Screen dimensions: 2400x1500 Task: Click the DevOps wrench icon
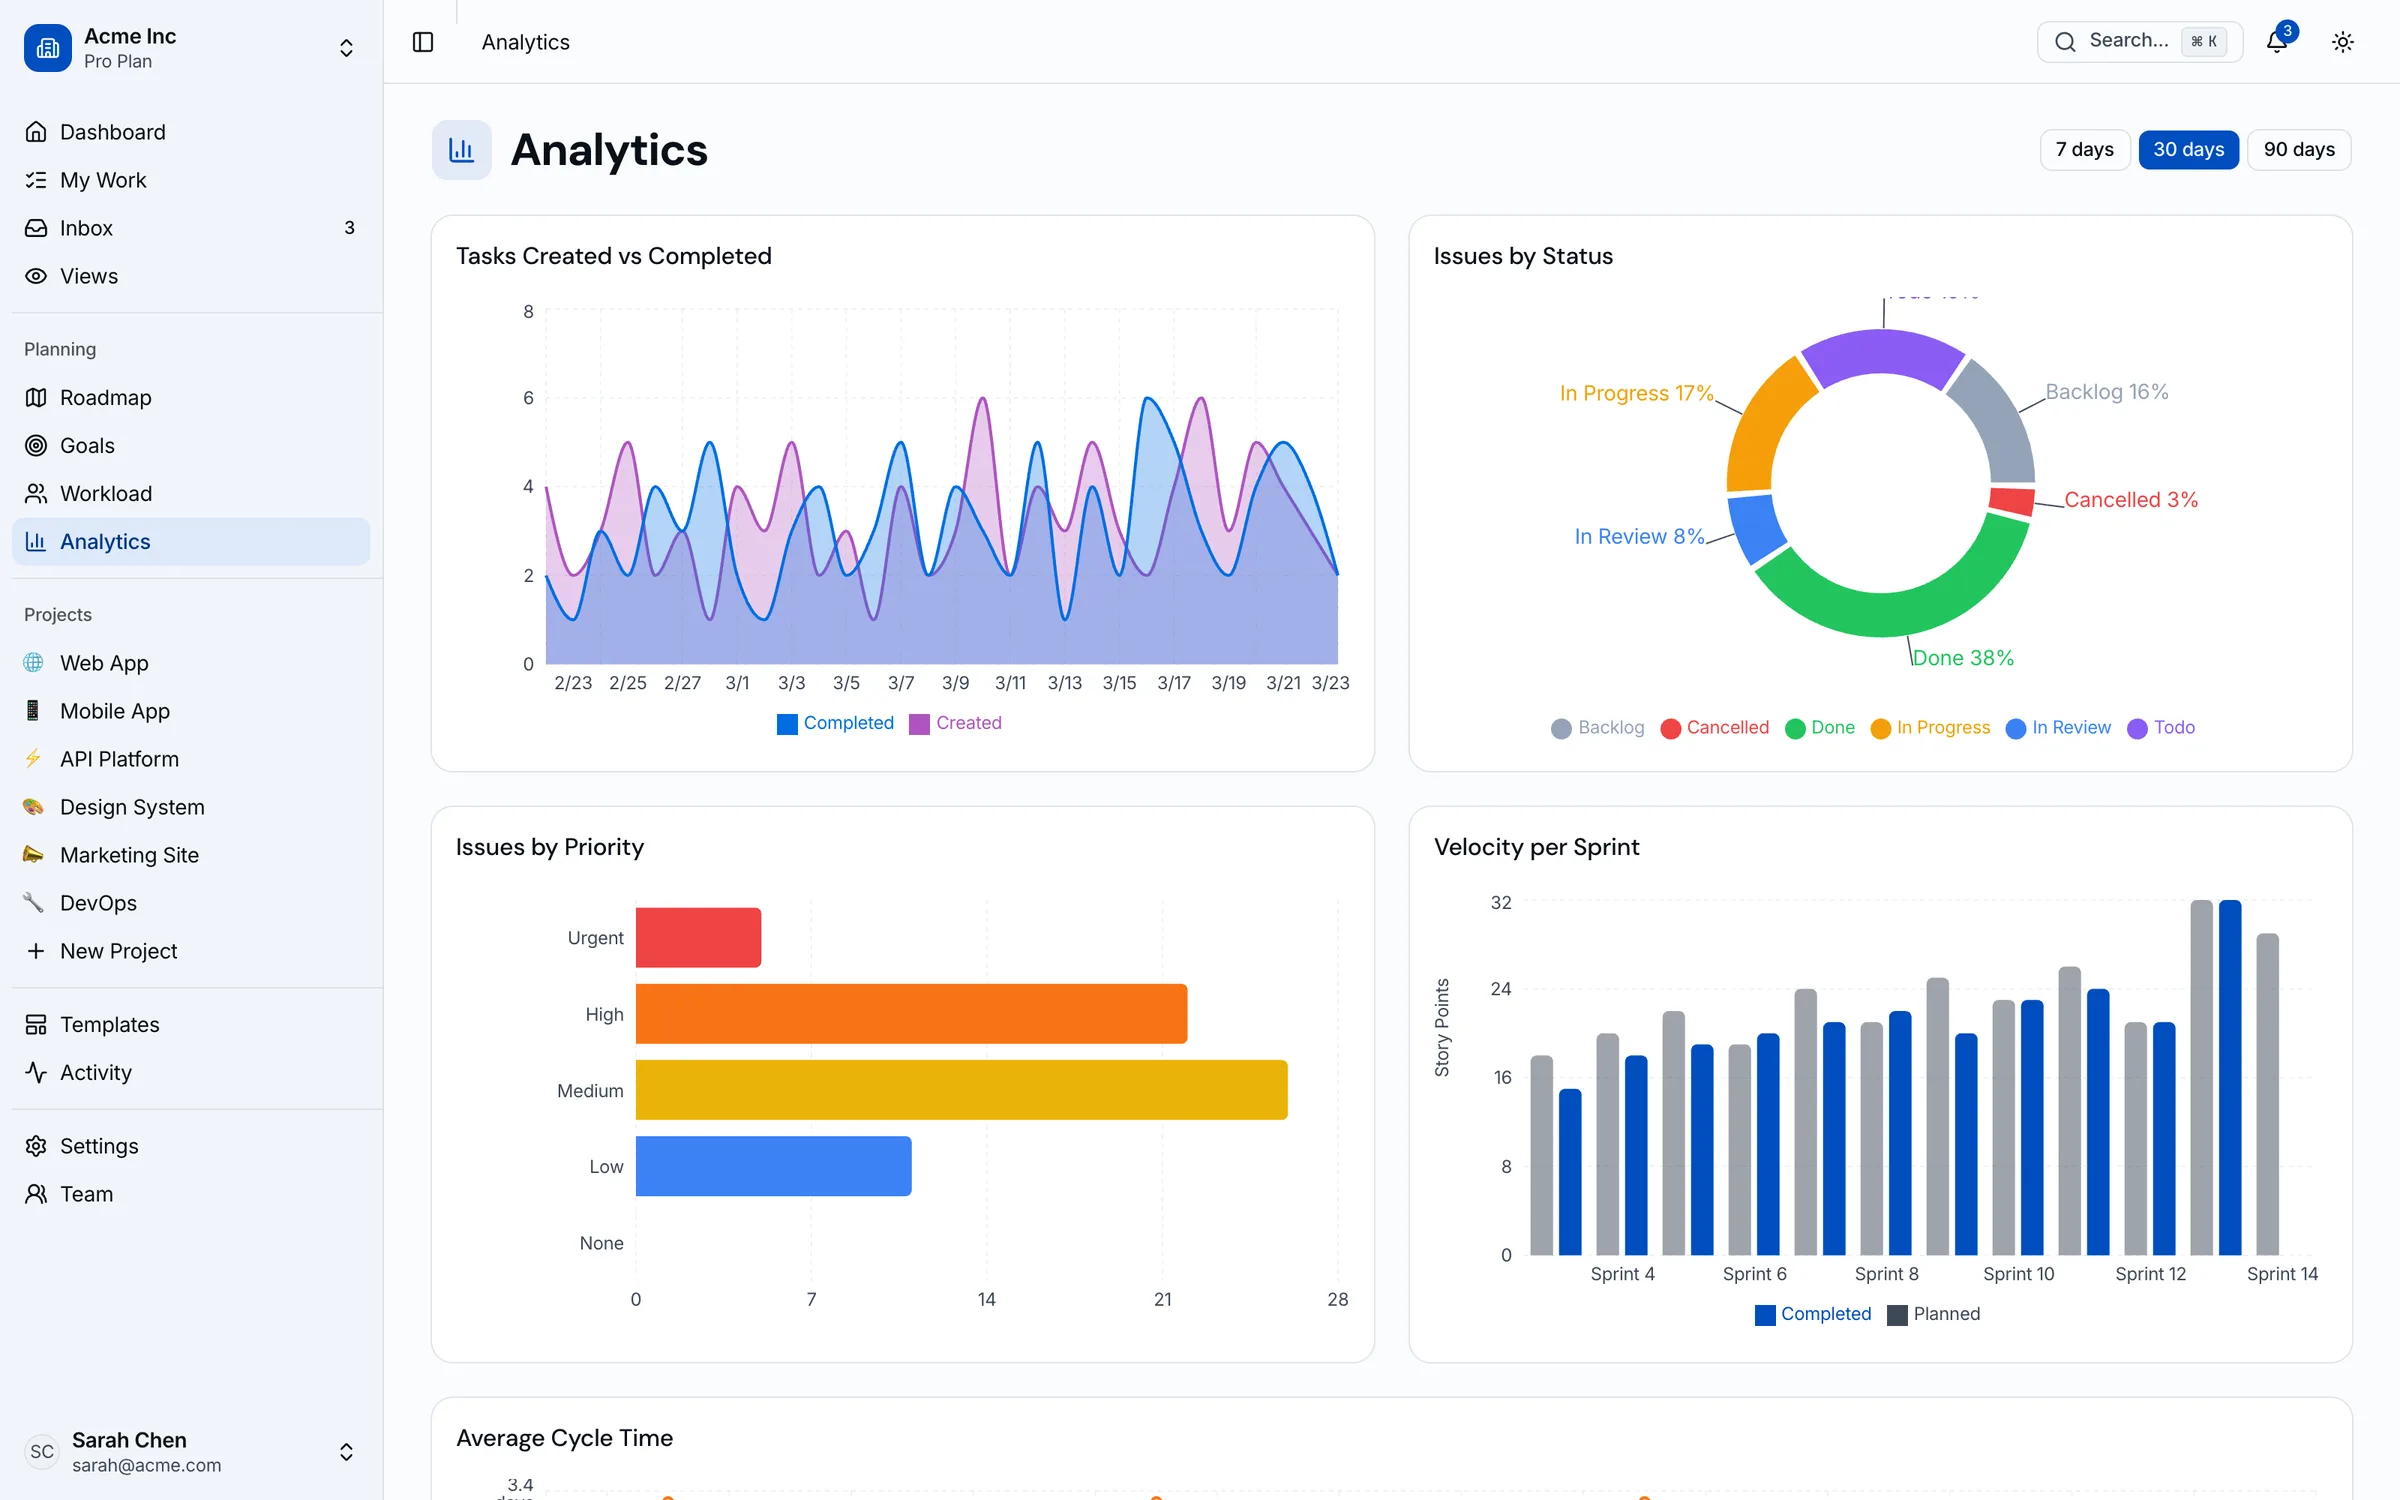click(33, 903)
